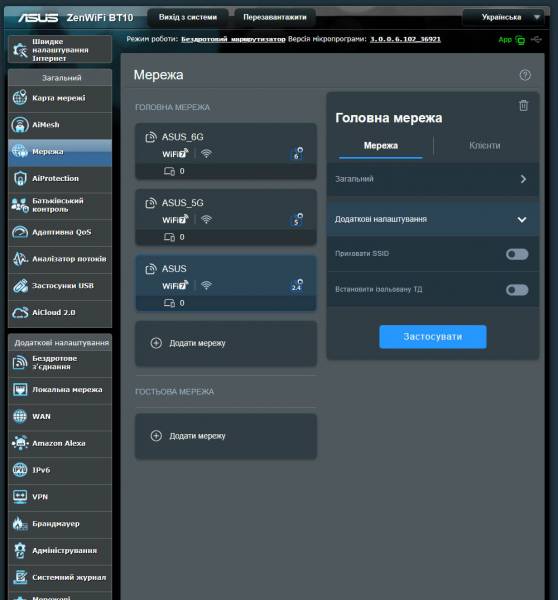558x600 pixels.
Task: Switch to the Мережа tab
Action: [x=381, y=146]
